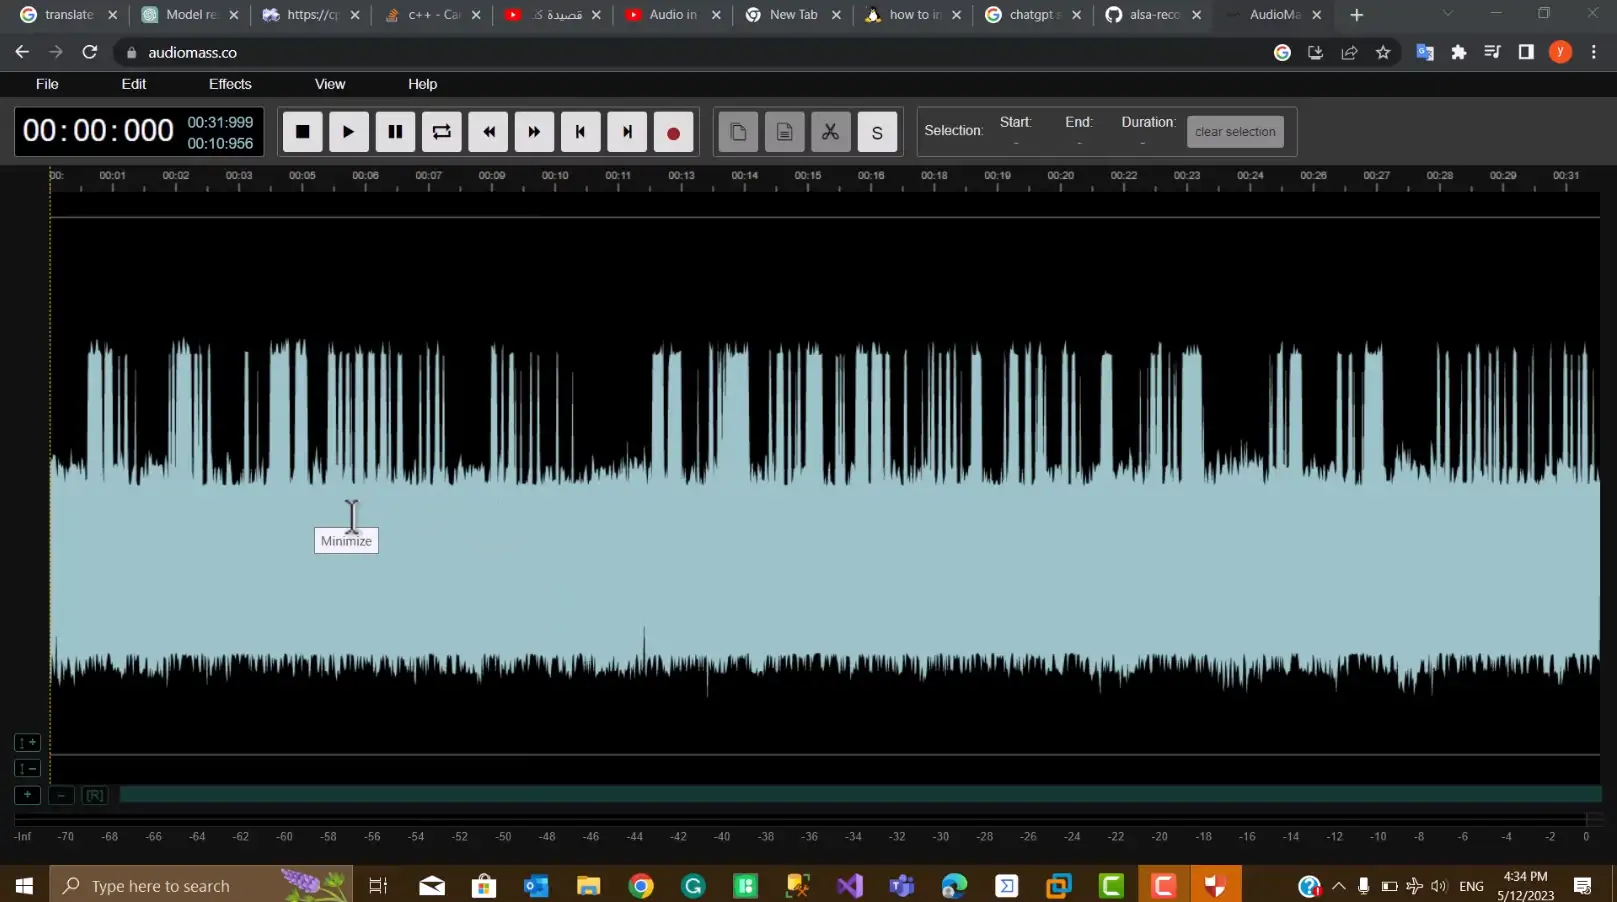This screenshot has width=1617, height=902.
Task: Click the scissors Cut tool
Action: pos(830,132)
